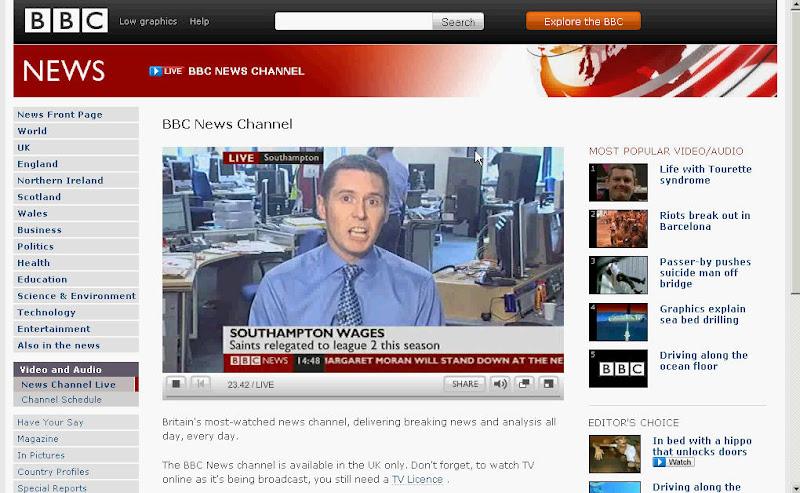Screen dimensions: 800x493
Task: Open Life with Tourette syndrome thumbnail
Action: pos(618,182)
